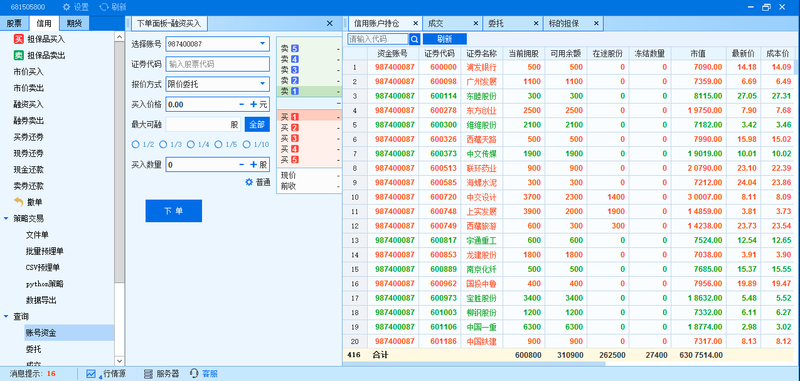This screenshot has width=800, height=381.
Task: Click red 买 icon for 担保品买入
Action: [x=19, y=39]
